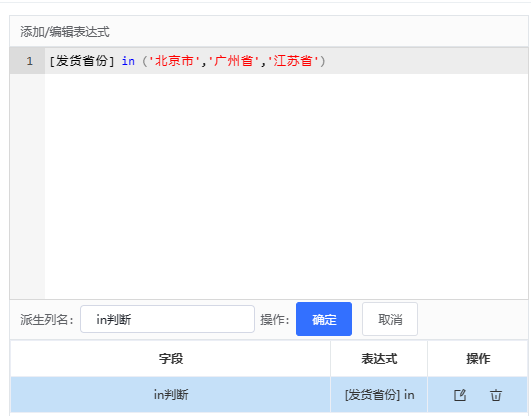Click the [发货省份] in expression table cell
Screen dimensions: 531x416
[379, 395]
